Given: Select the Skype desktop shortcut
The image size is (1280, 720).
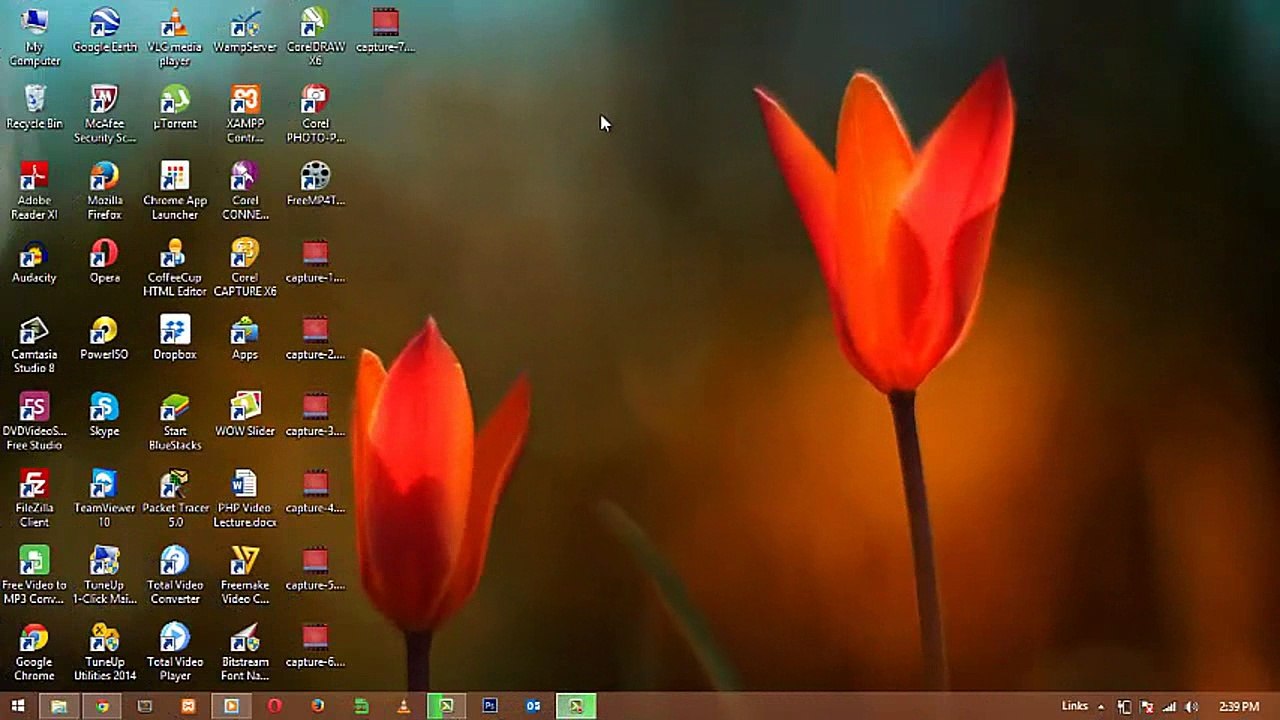Looking at the screenshot, I should point(104,415).
